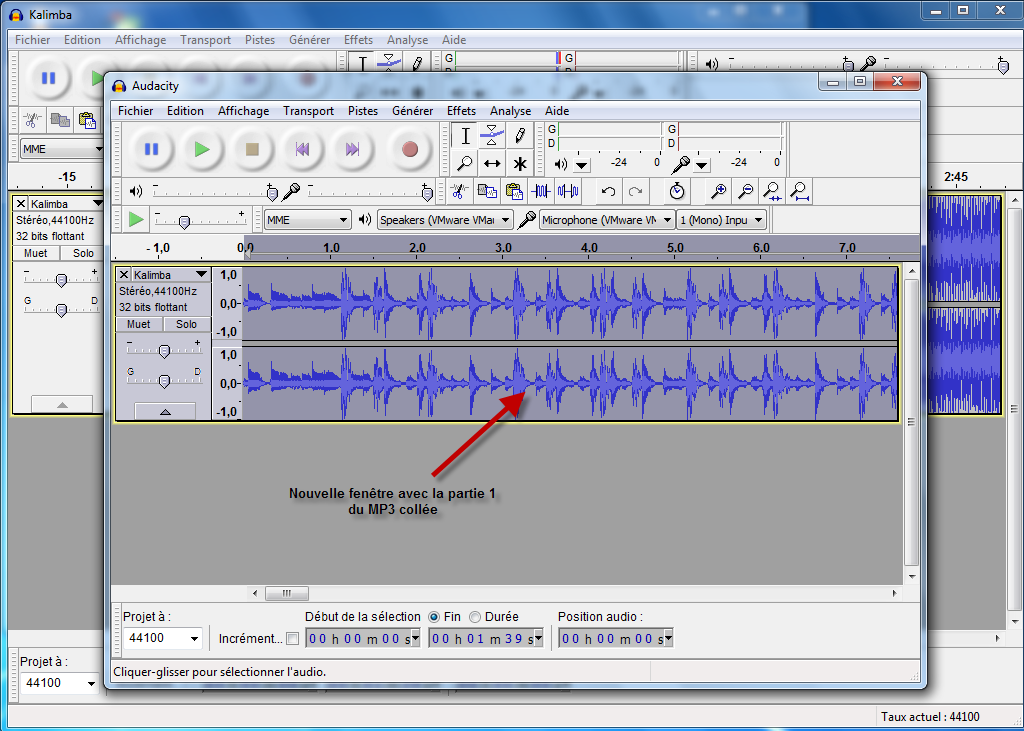Click the Zoom In magnifier icon
1024x731 pixels.
tap(719, 191)
